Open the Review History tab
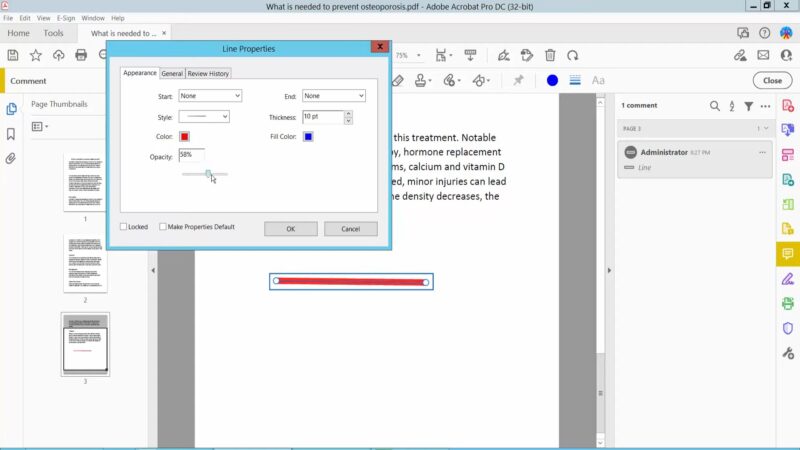This screenshot has width=800, height=450. tap(208, 73)
